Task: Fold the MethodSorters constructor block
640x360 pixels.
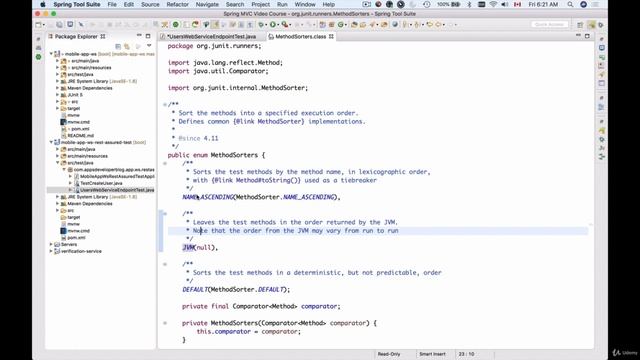Action: (x=165, y=323)
